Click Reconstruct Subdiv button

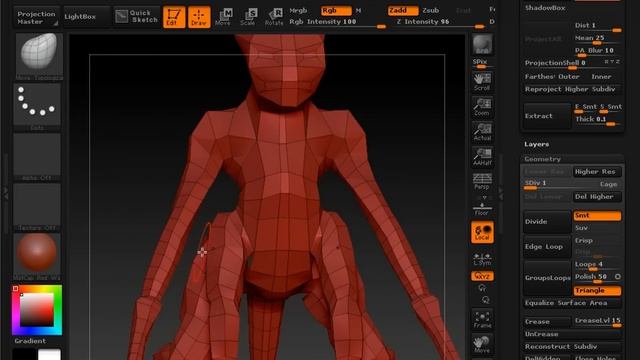point(572,347)
